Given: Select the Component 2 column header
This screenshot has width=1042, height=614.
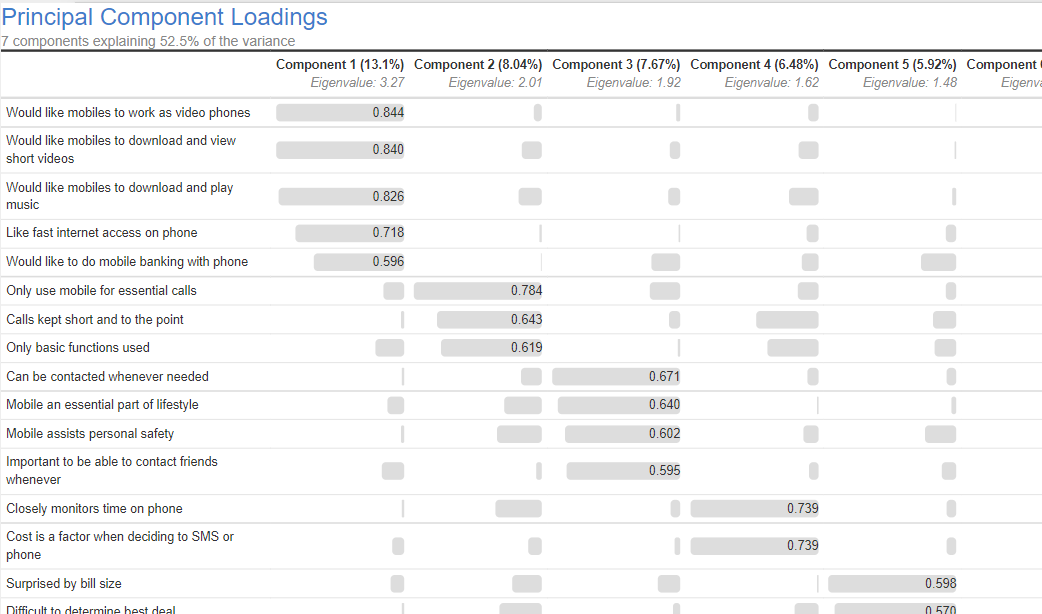Looking at the screenshot, I should (478, 64).
